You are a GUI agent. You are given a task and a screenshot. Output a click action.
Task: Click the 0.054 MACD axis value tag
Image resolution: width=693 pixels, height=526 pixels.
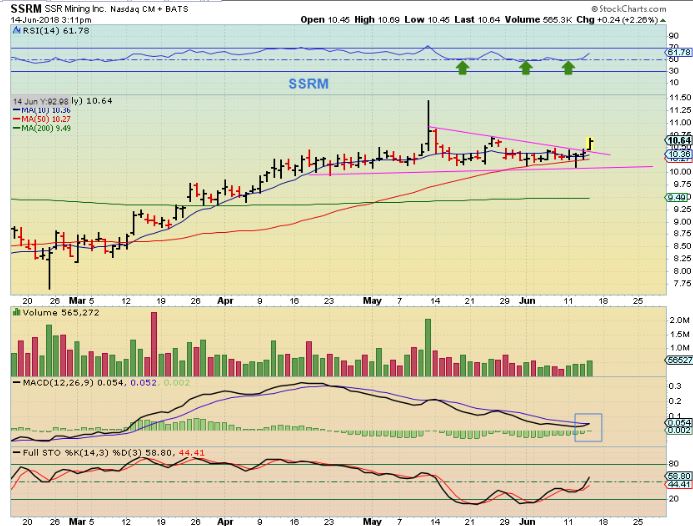[x=680, y=423]
